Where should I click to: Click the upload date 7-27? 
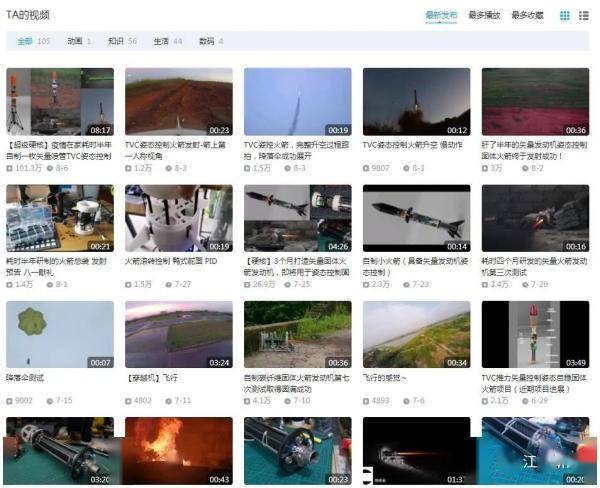click(183, 284)
